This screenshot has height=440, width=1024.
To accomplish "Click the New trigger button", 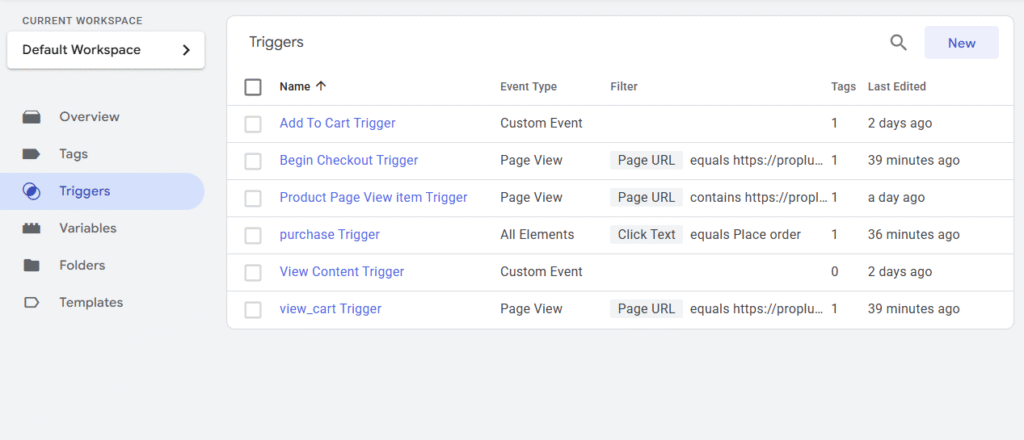I will [961, 43].
